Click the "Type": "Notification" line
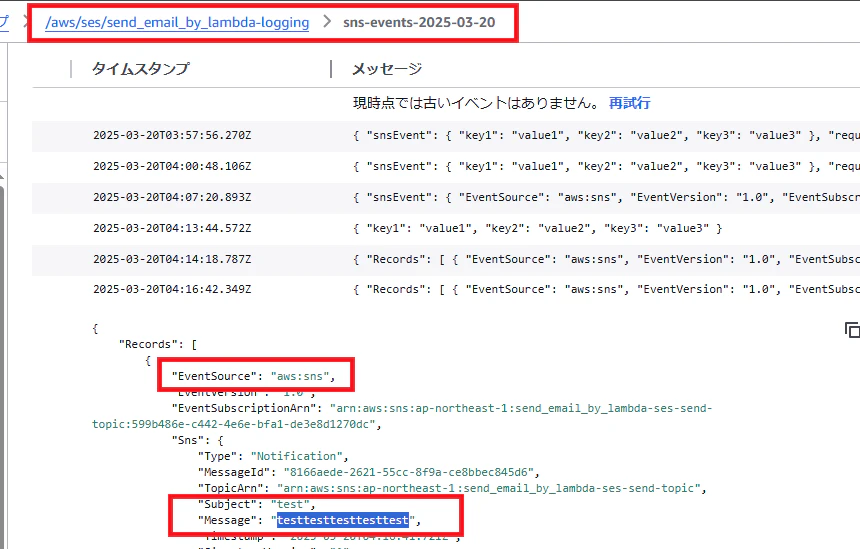Screen dimensions: 860x549 273,456
